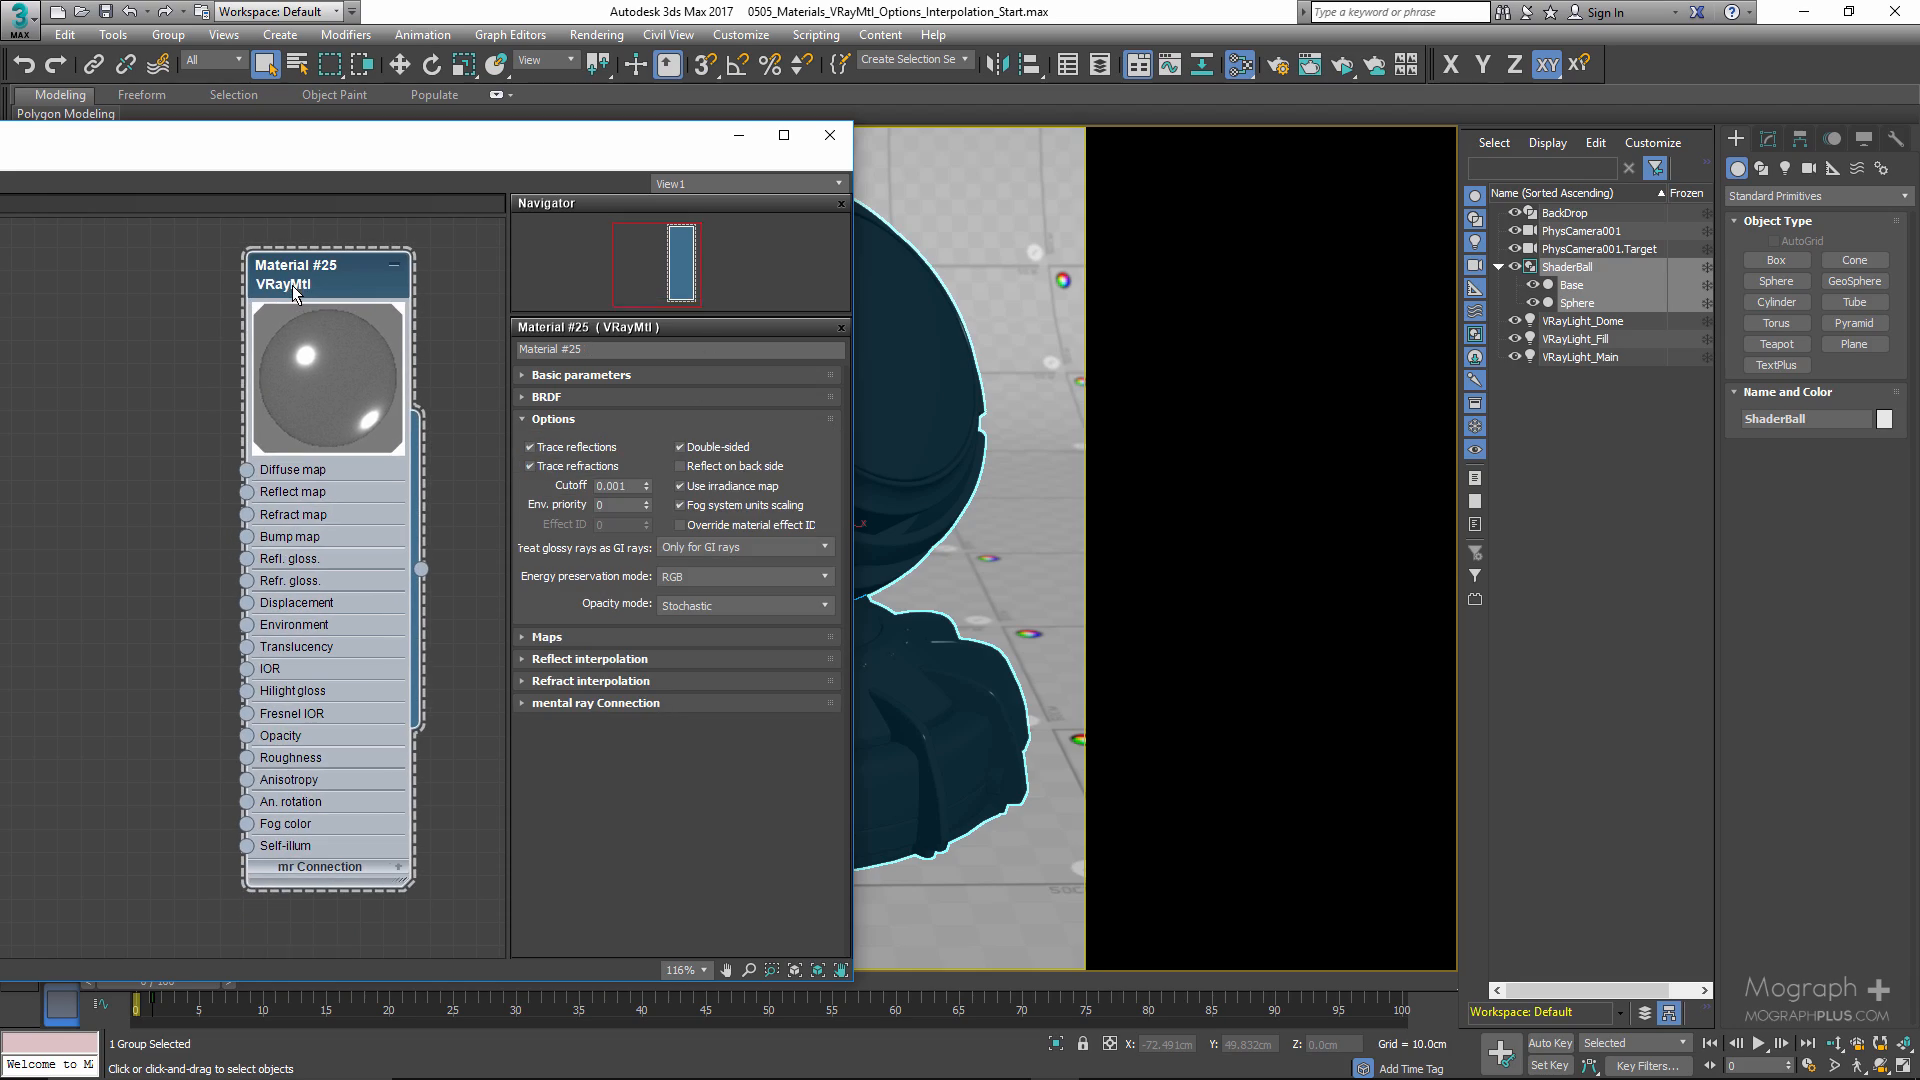Click the Link selection icon
Image resolution: width=1920 pixels, height=1080 pixels.
pos(93,65)
